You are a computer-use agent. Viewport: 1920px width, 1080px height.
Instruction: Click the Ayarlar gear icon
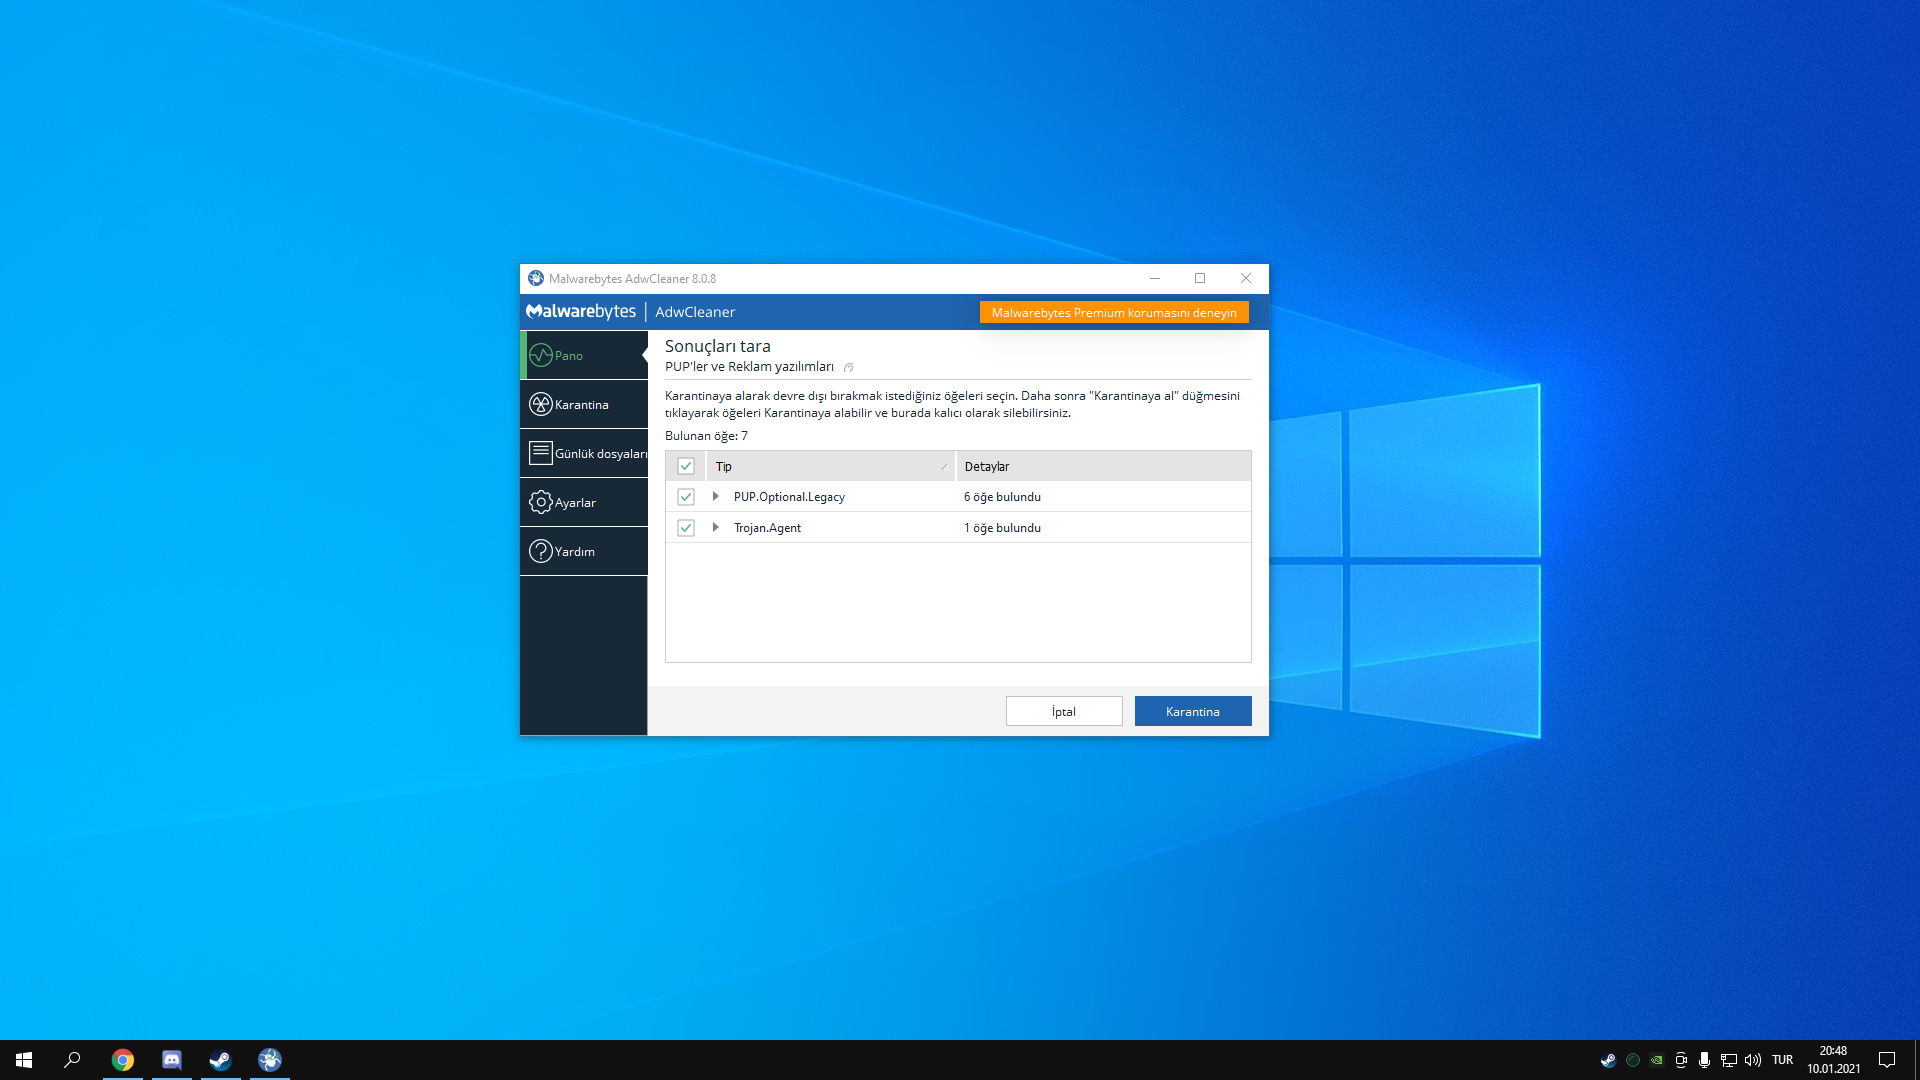pyautogui.click(x=541, y=502)
